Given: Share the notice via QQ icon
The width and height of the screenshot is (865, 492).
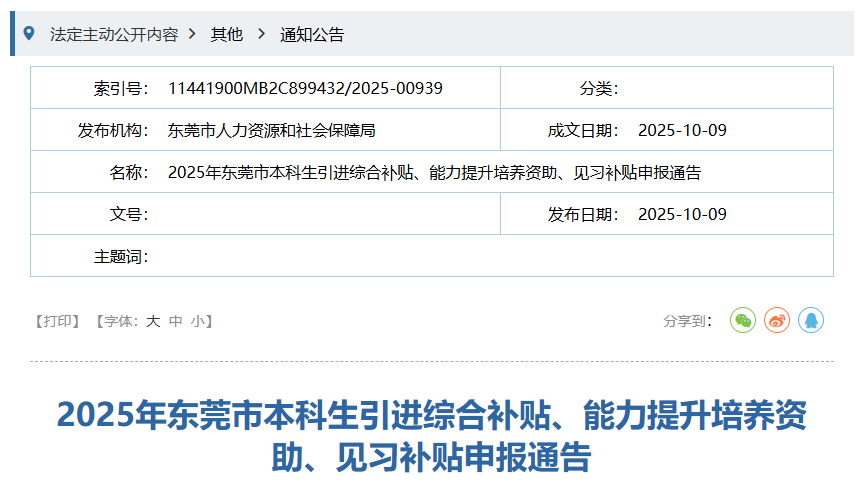Looking at the screenshot, I should pyautogui.click(x=811, y=321).
